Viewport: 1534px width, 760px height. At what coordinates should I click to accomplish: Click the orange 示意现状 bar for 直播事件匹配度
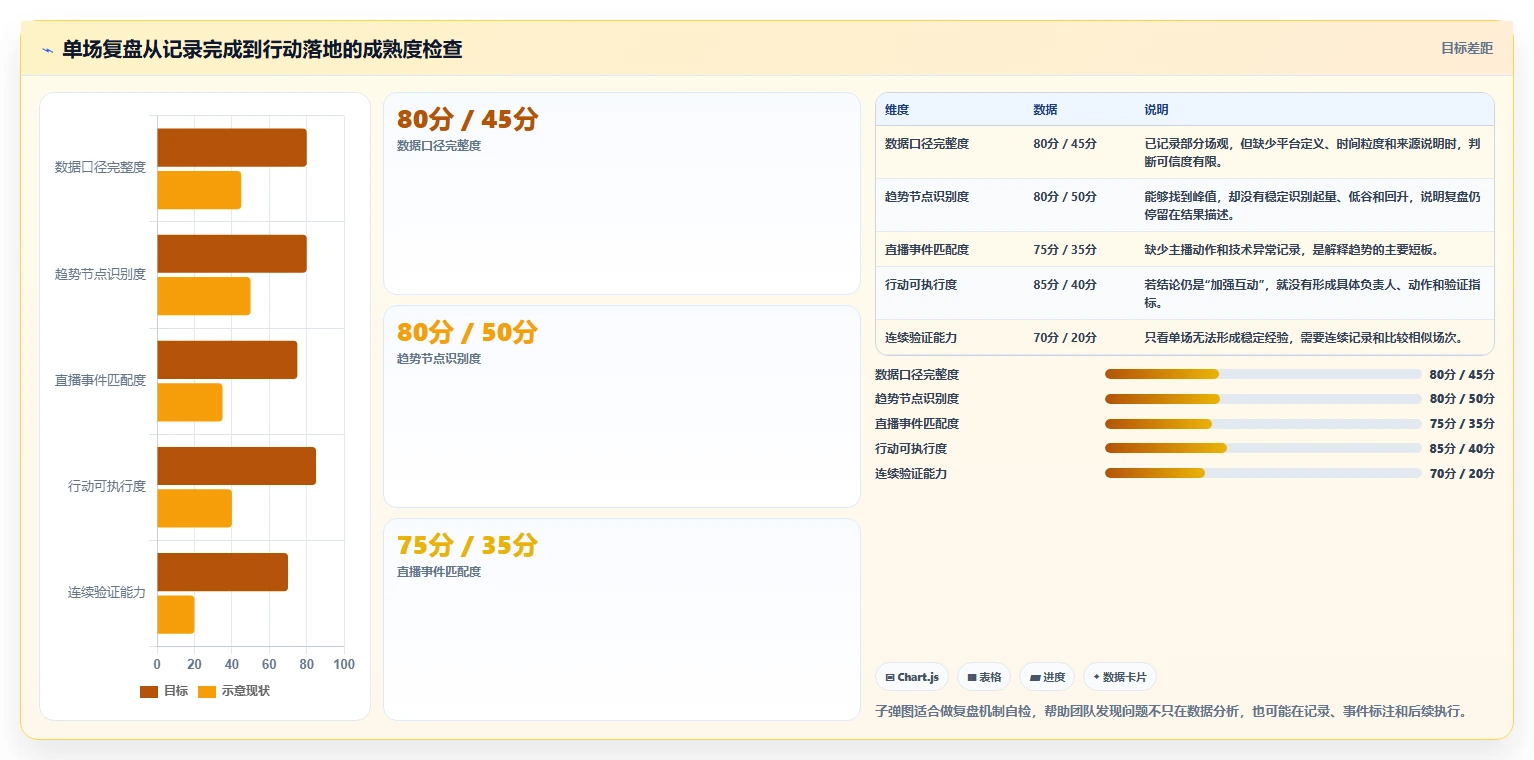[190, 402]
